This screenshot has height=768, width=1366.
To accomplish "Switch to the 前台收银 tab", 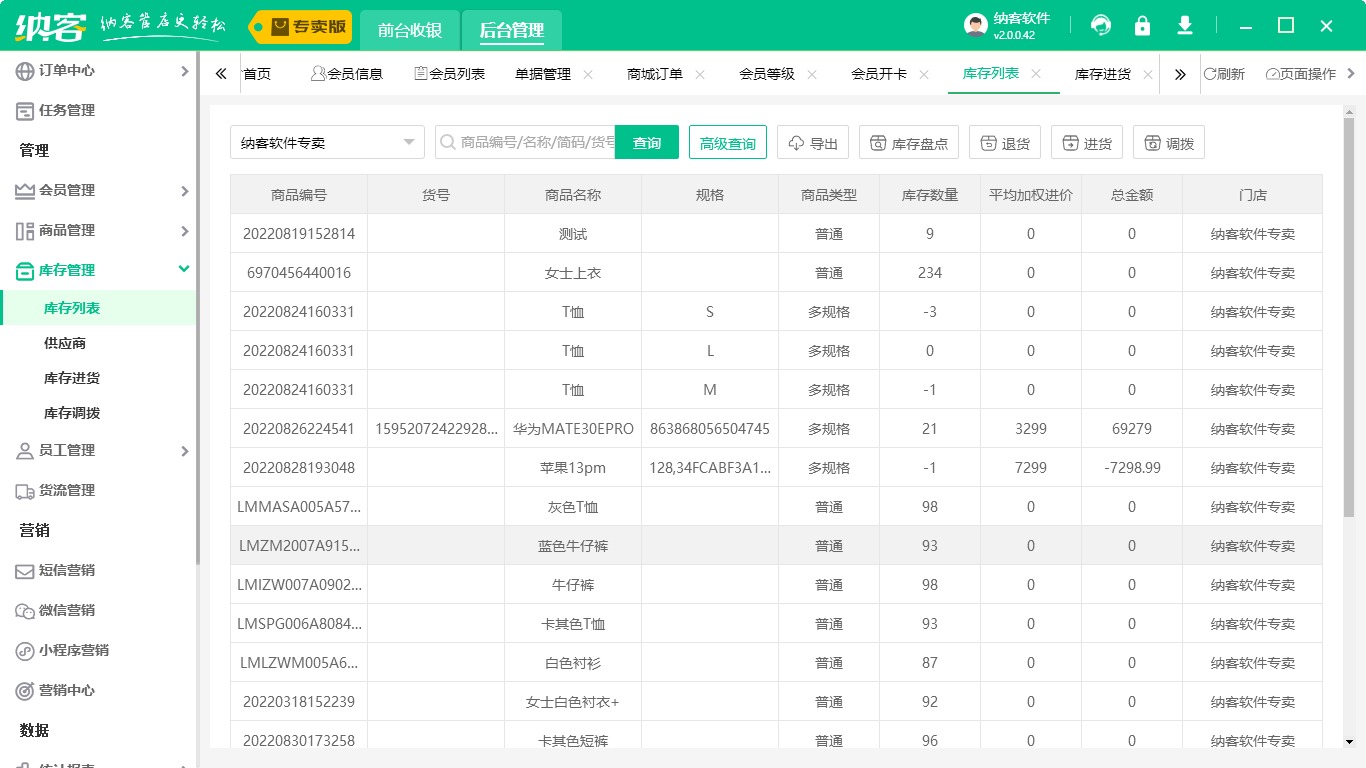I will [x=410, y=30].
